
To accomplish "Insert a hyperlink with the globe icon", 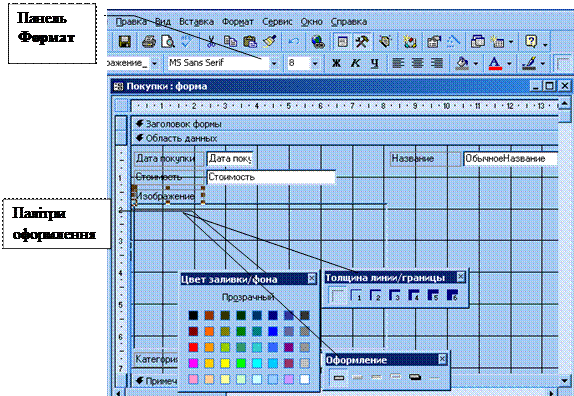I will pyautogui.click(x=318, y=42).
